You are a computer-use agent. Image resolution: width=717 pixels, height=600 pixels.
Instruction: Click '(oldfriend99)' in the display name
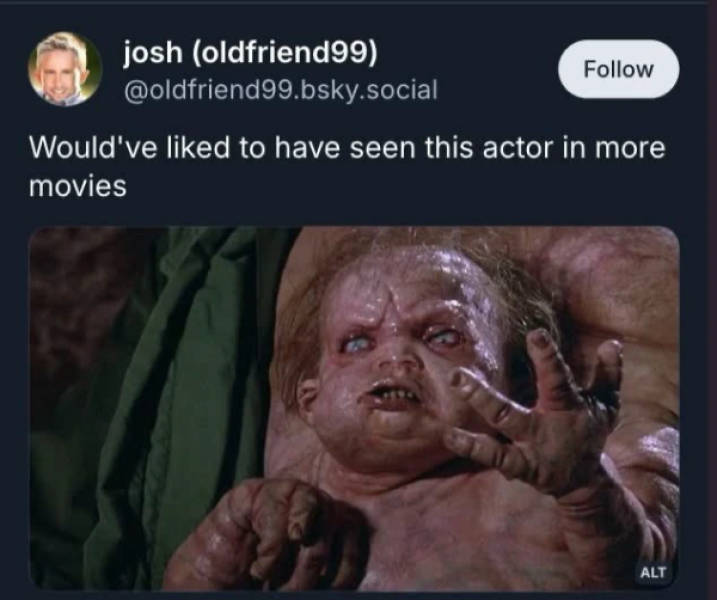tap(285, 53)
